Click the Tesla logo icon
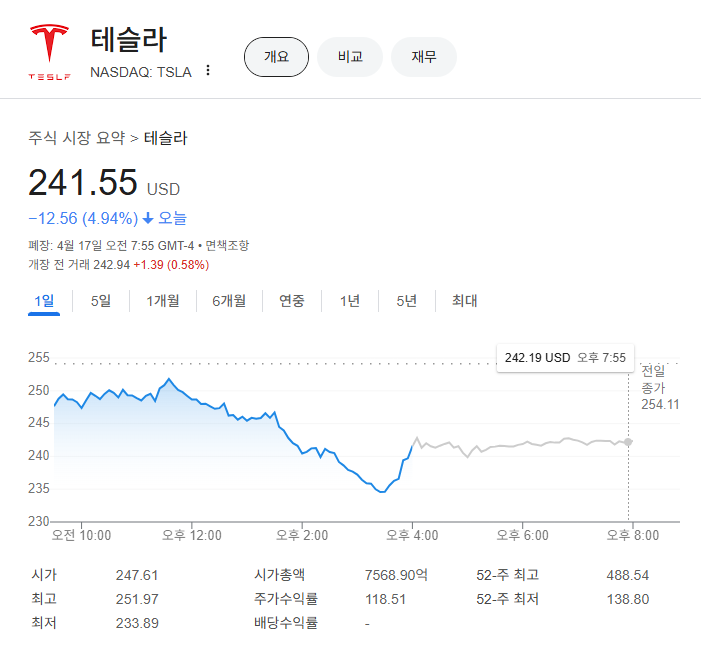The width and height of the screenshot is (701, 647). (49, 52)
